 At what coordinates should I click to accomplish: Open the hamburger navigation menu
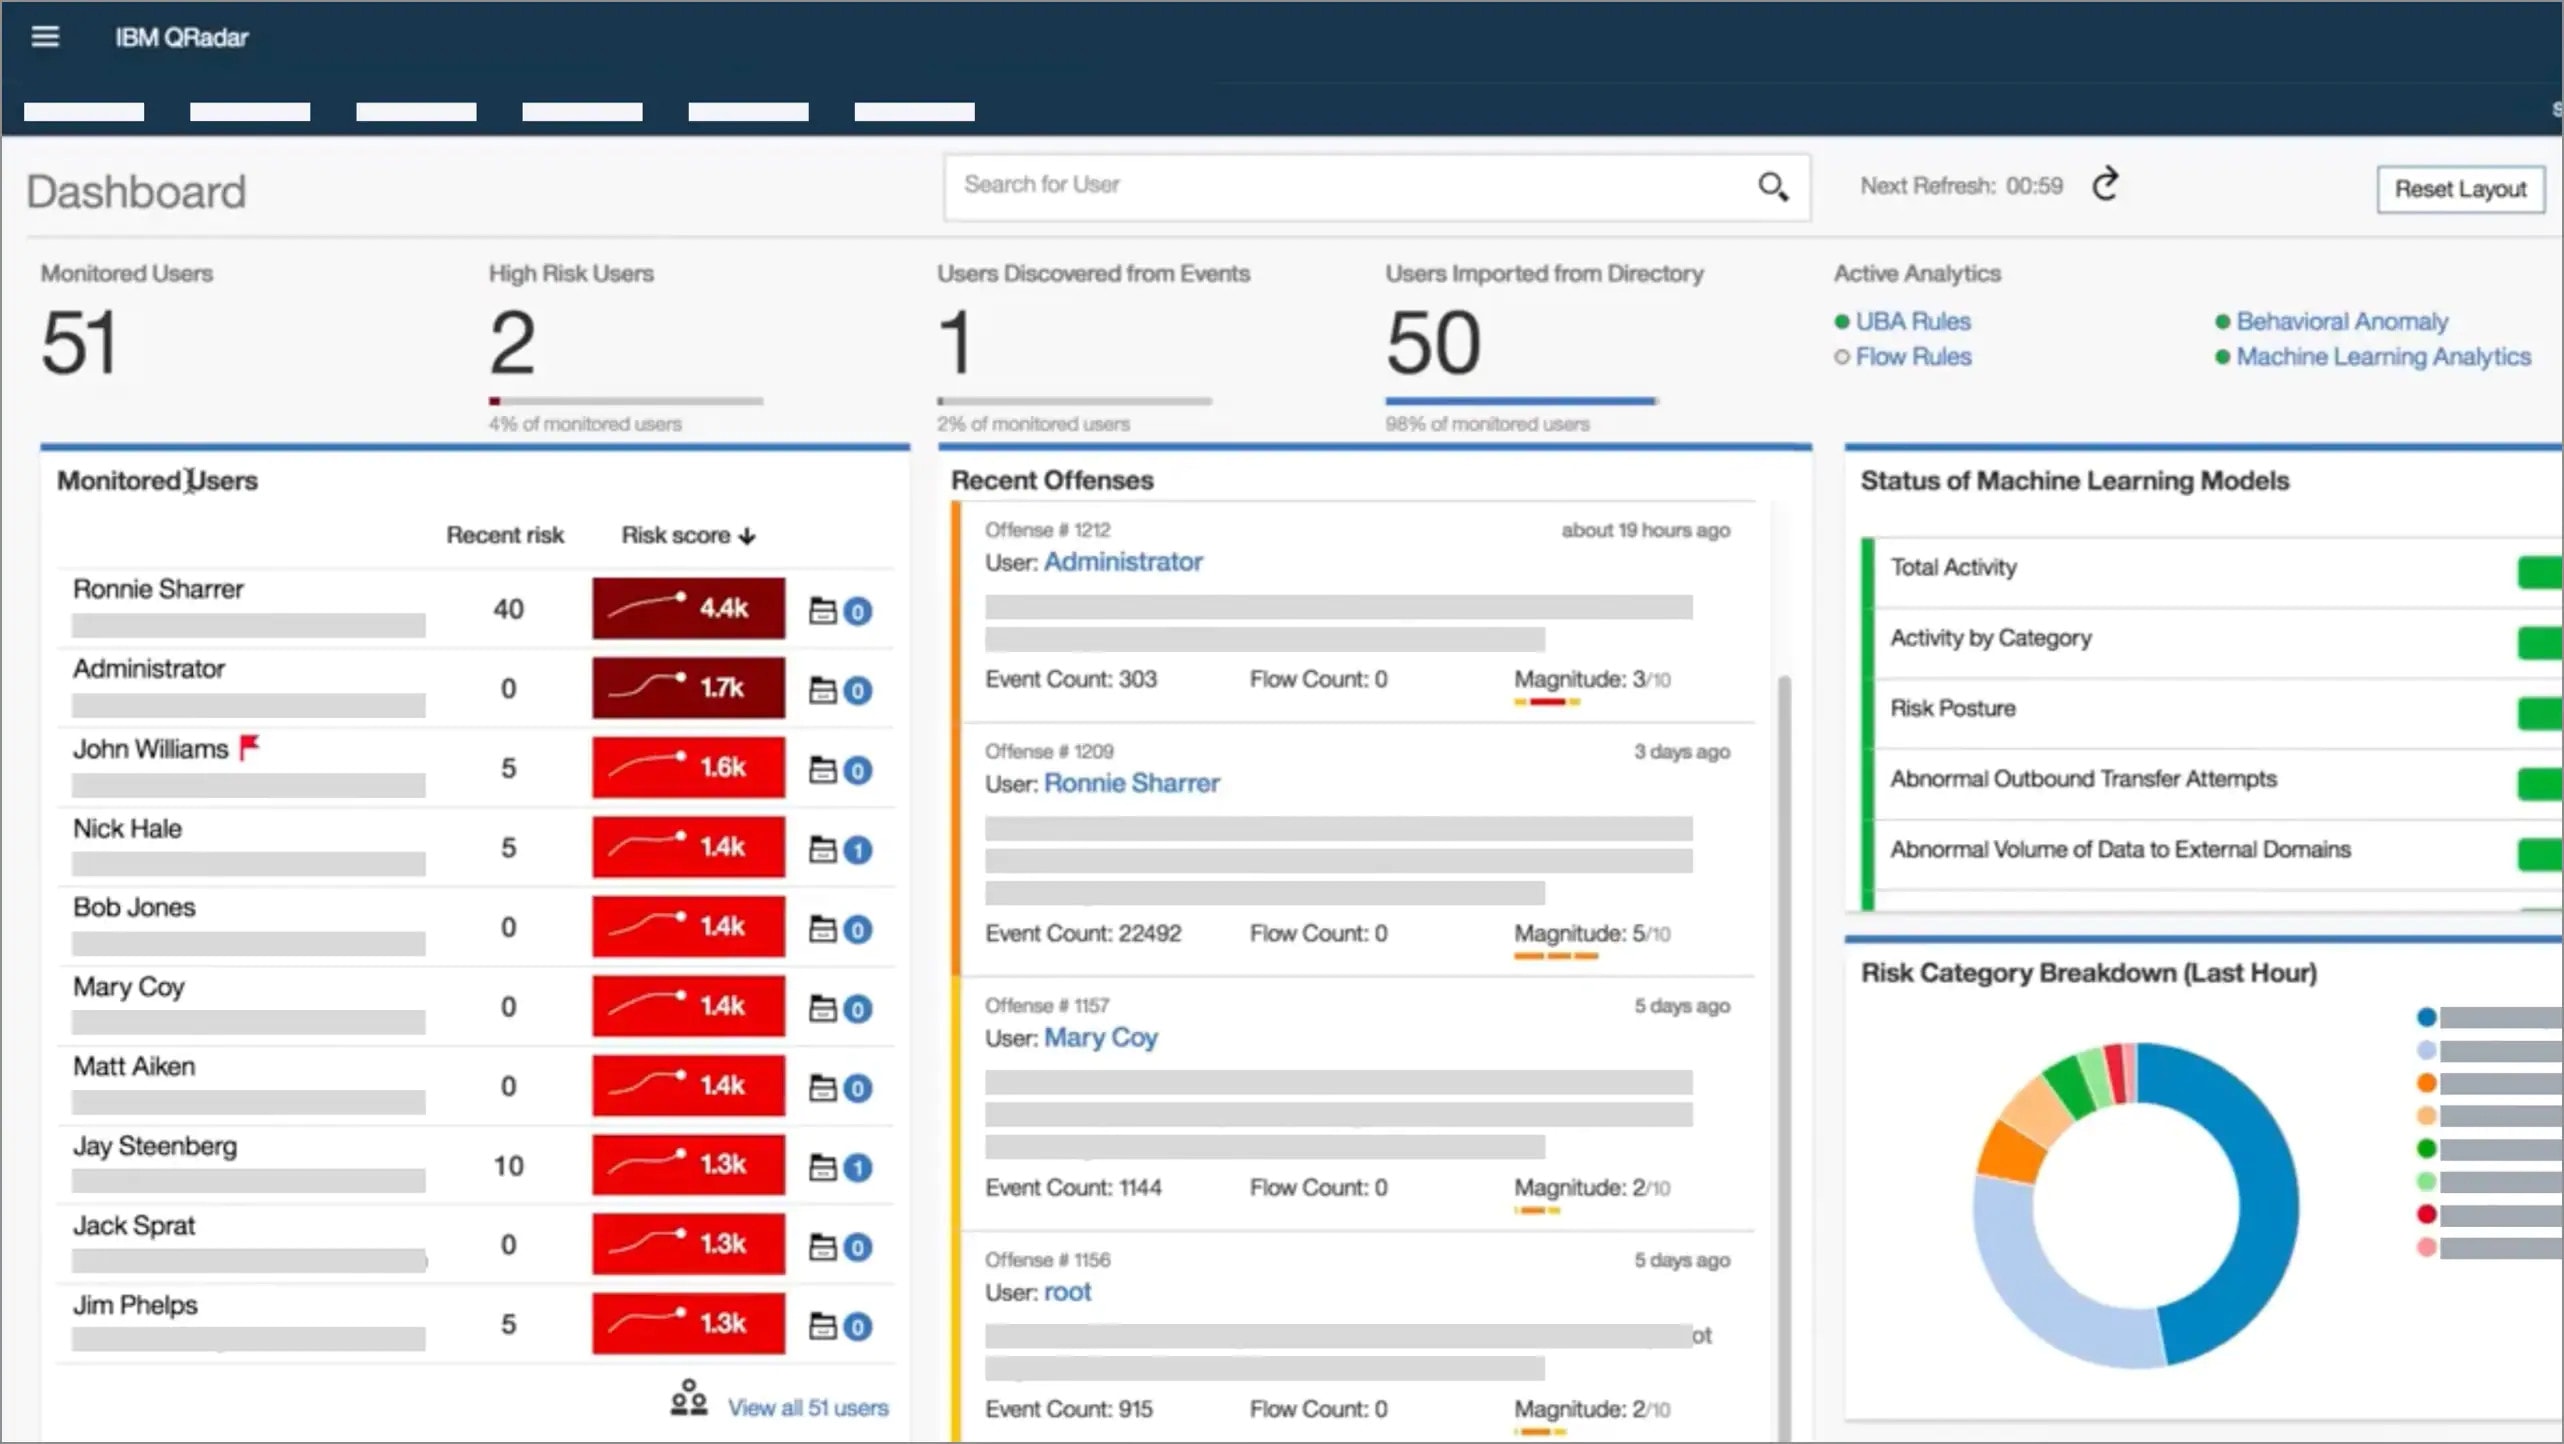45,36
